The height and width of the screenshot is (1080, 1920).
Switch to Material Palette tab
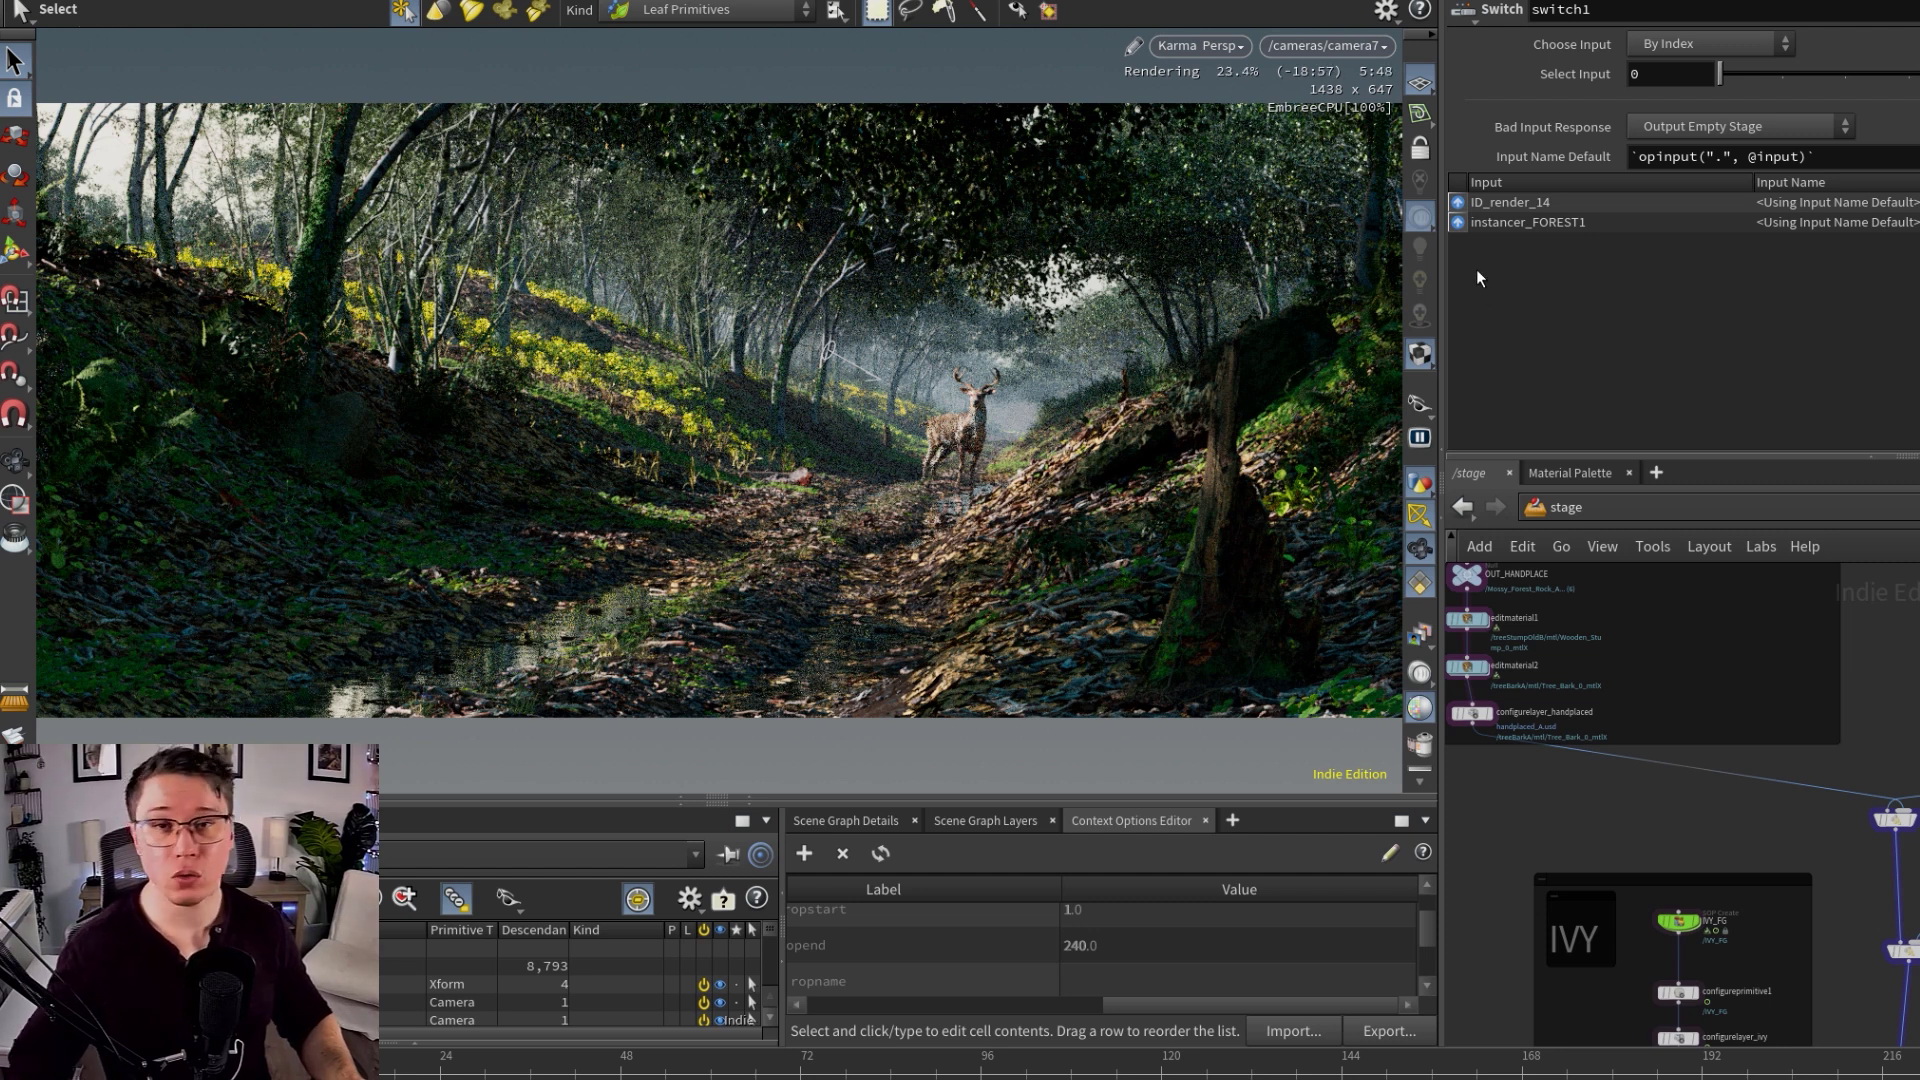(1570, 473)
